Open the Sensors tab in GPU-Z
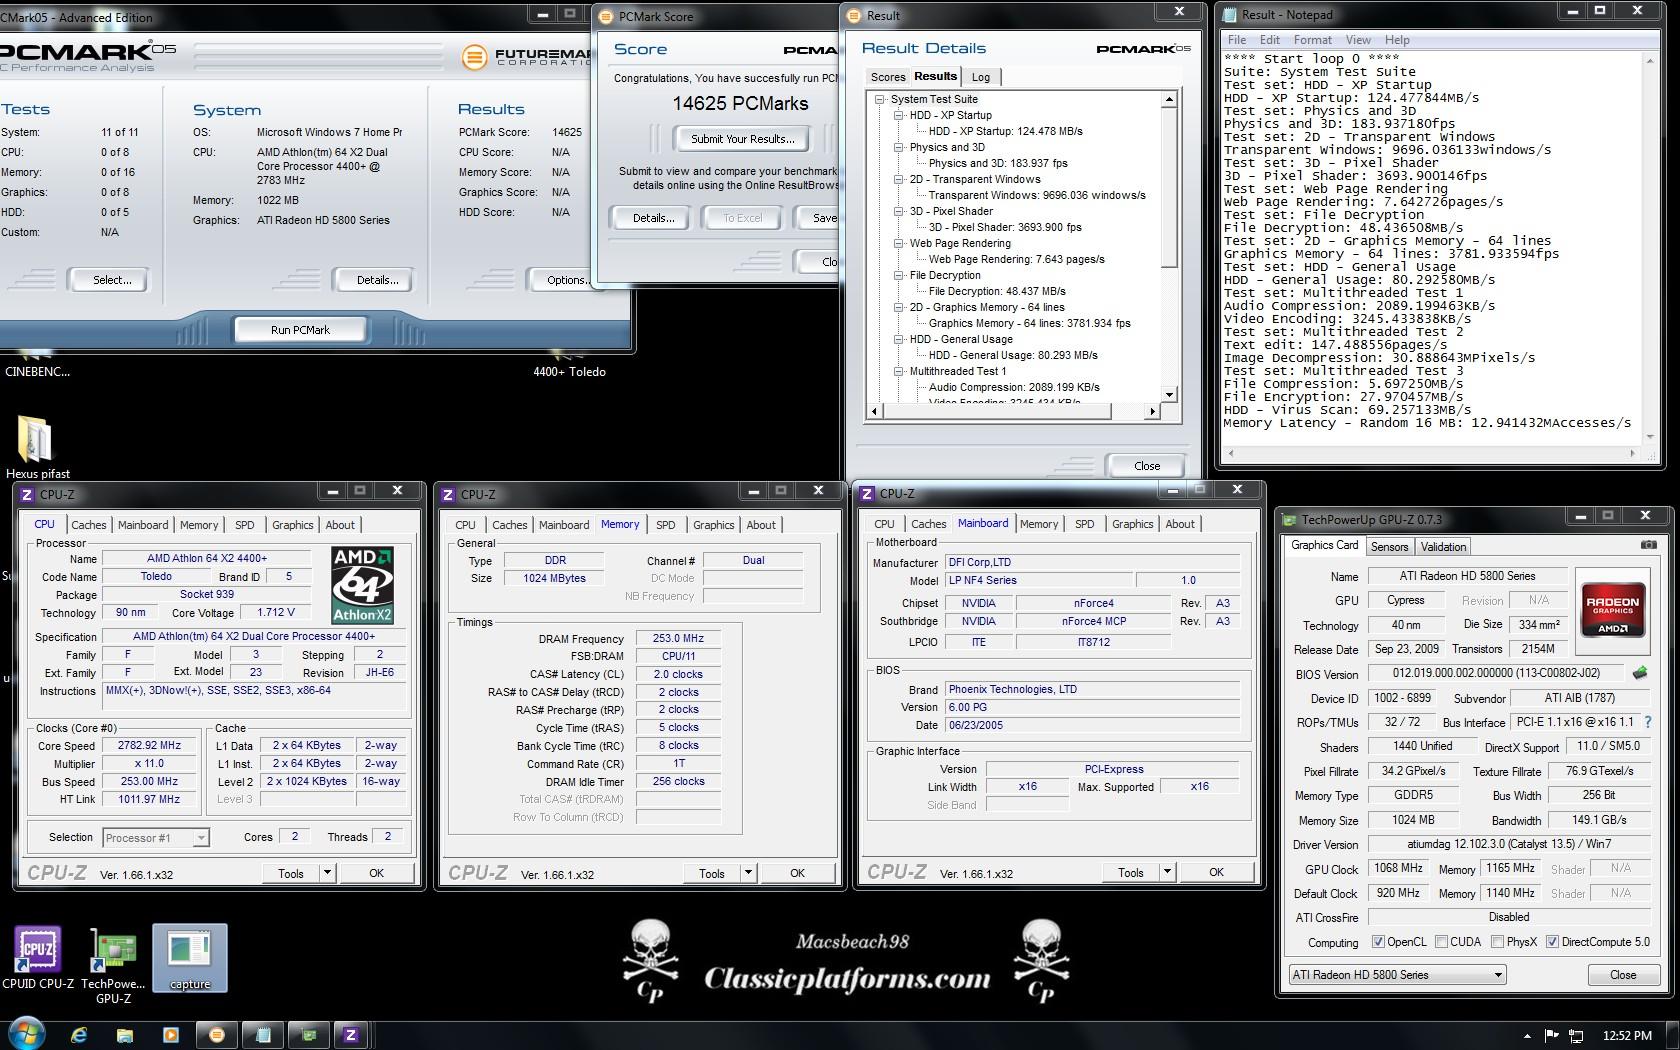The image size is (1680, 1050). (1389, 547)
